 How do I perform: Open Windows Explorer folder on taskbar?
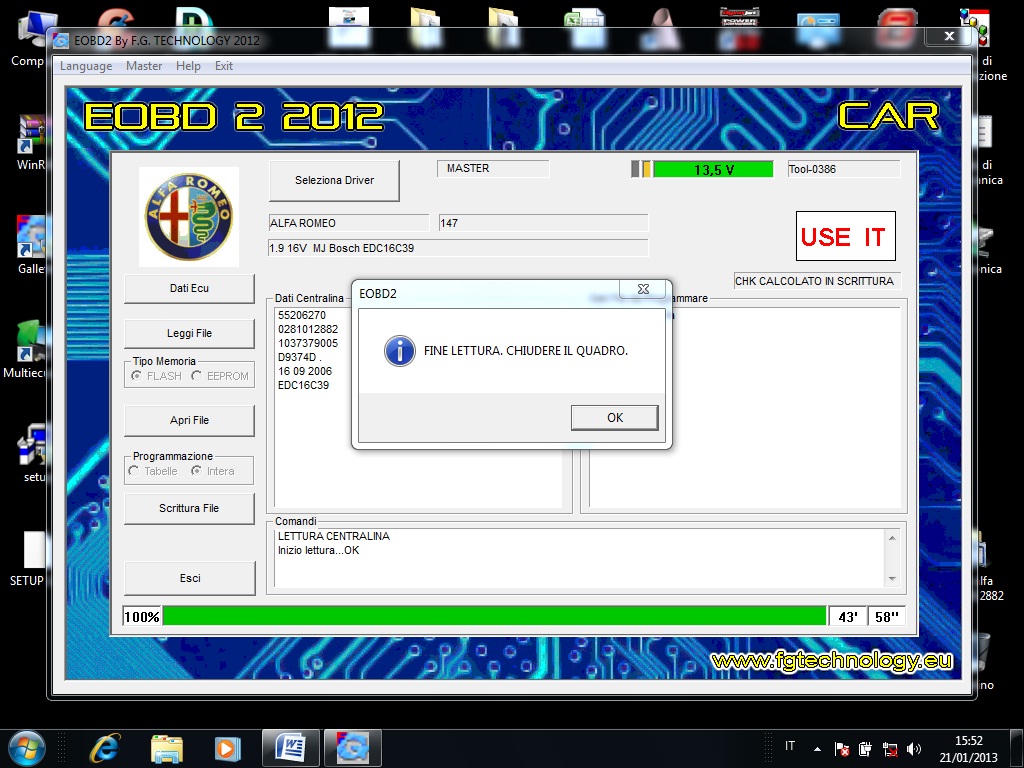tap(167, 749)
